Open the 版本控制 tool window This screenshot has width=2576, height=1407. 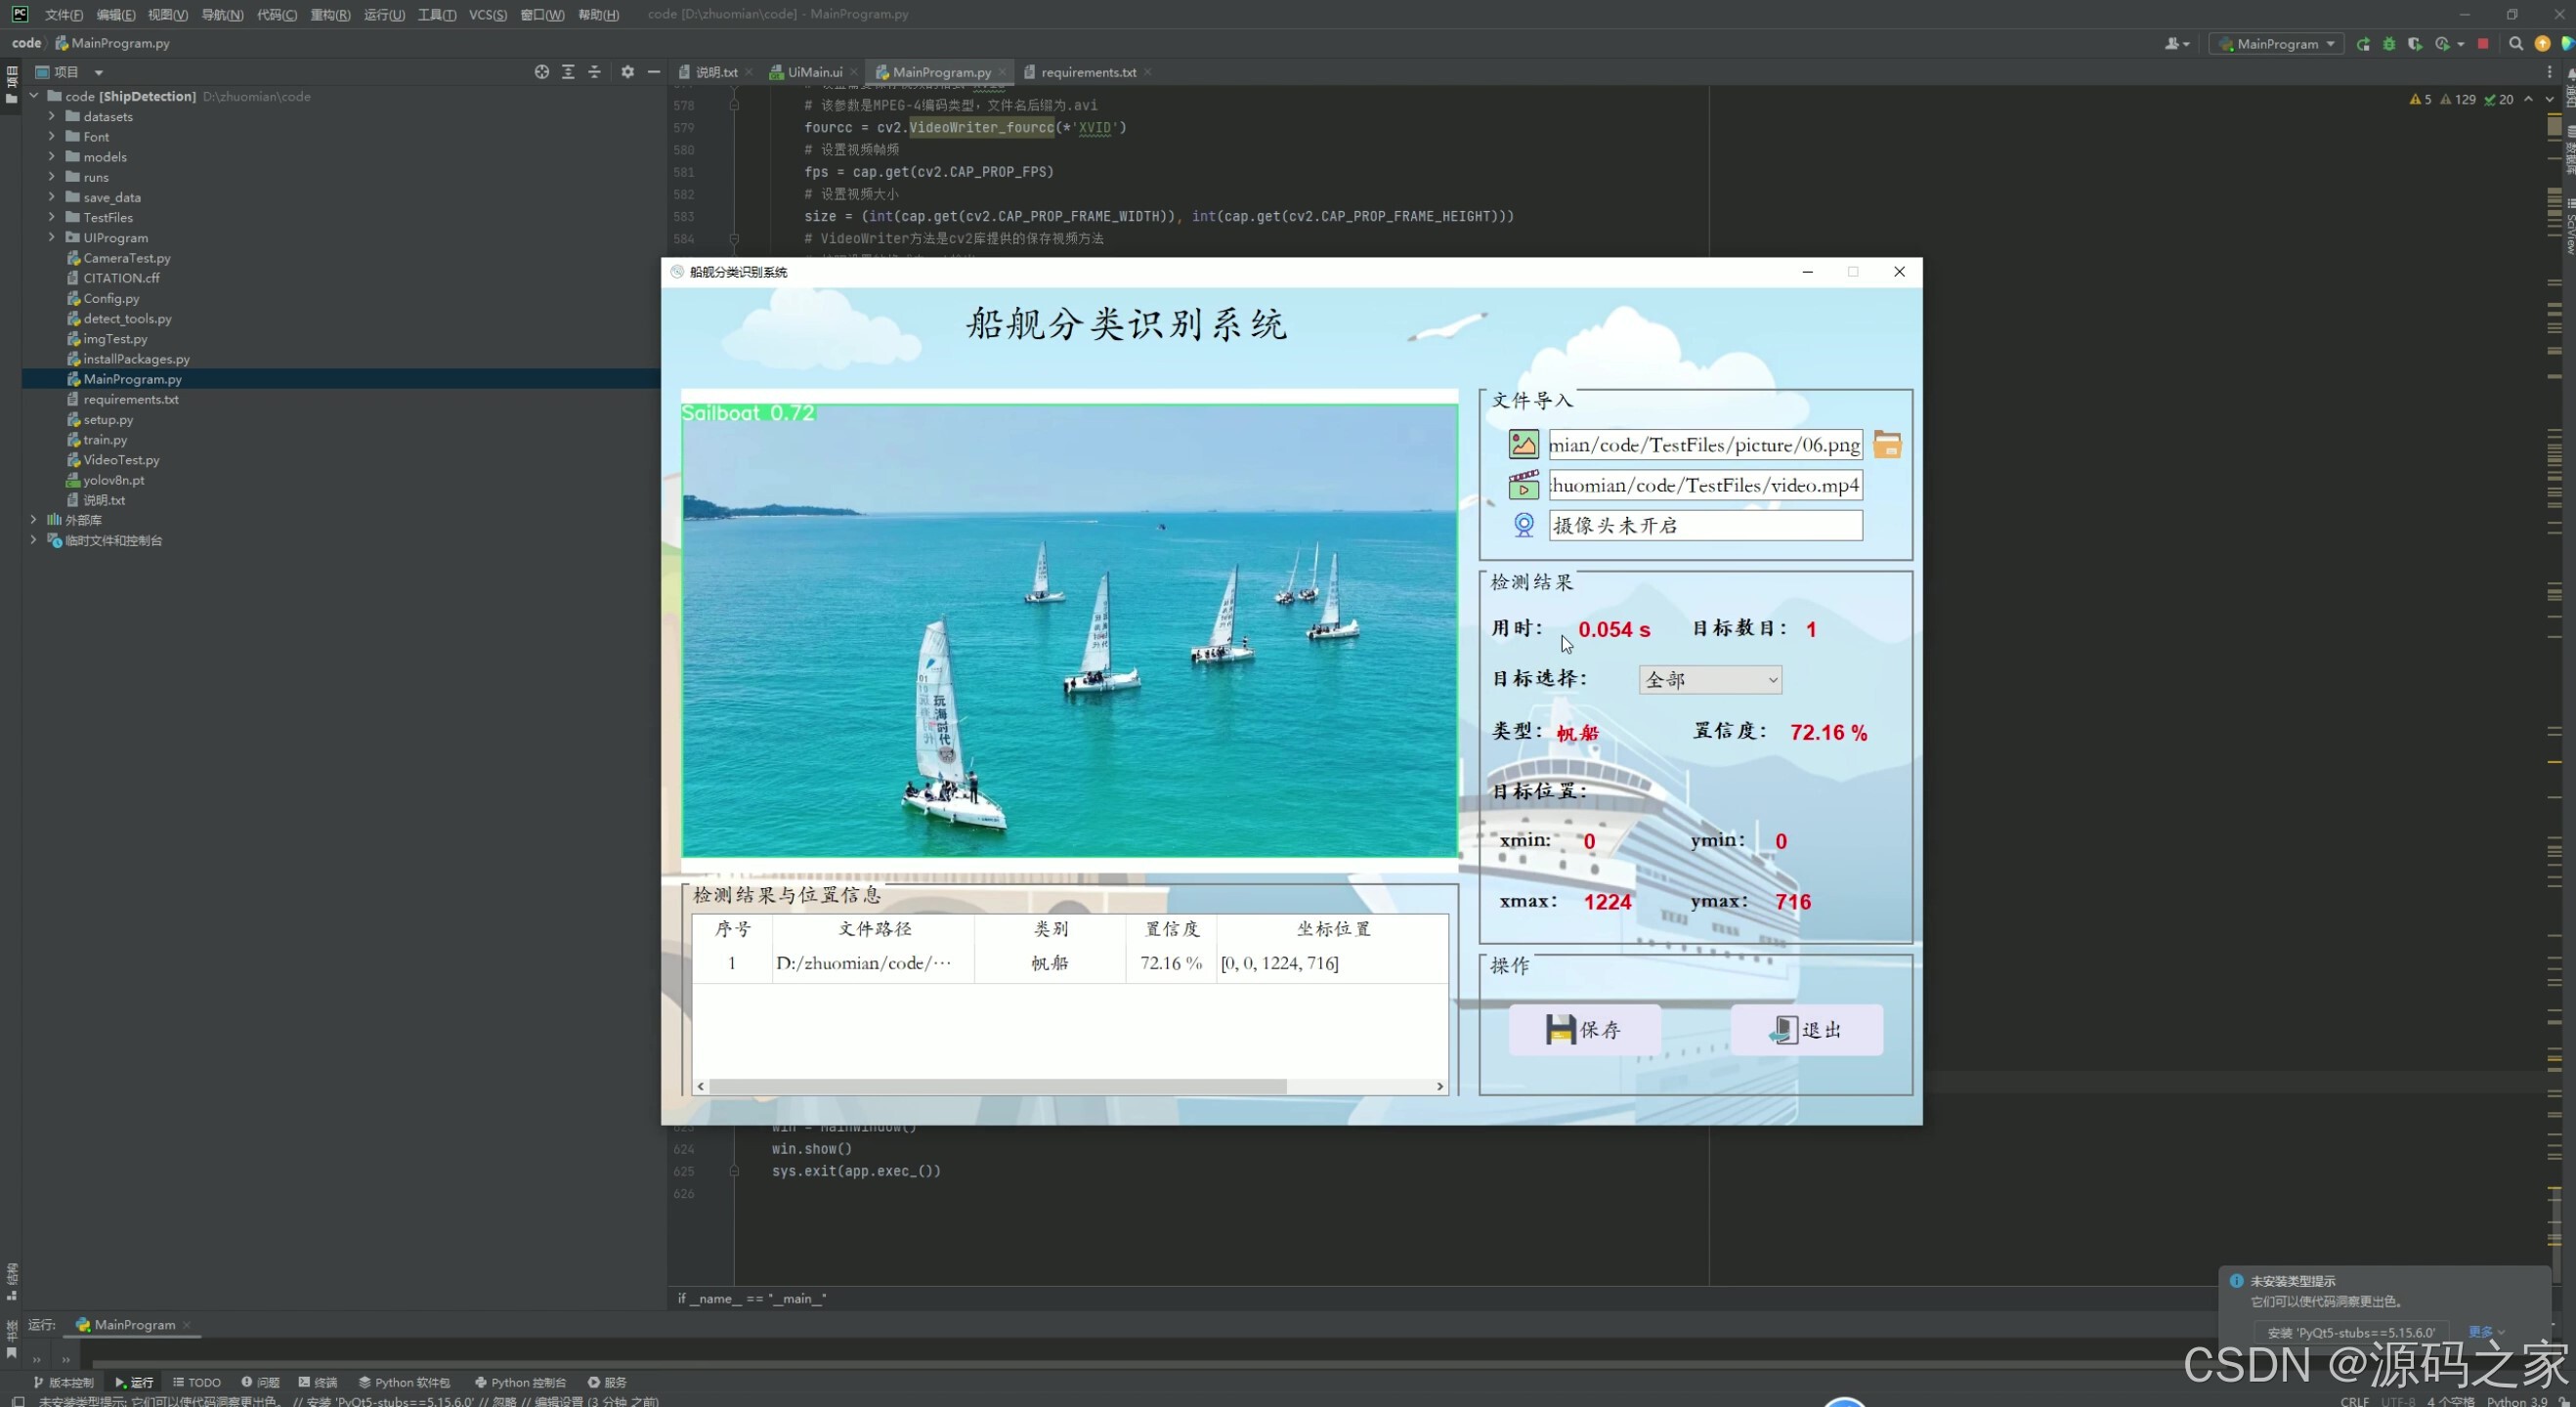[64, 1382]
